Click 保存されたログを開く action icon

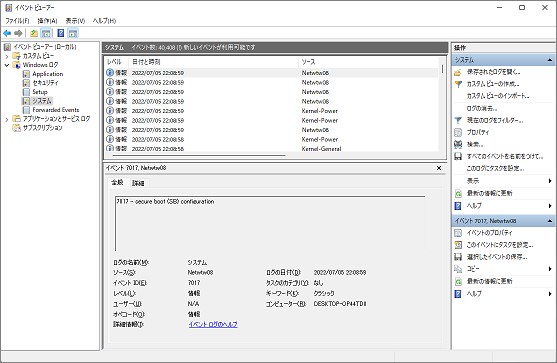(458, 72)
